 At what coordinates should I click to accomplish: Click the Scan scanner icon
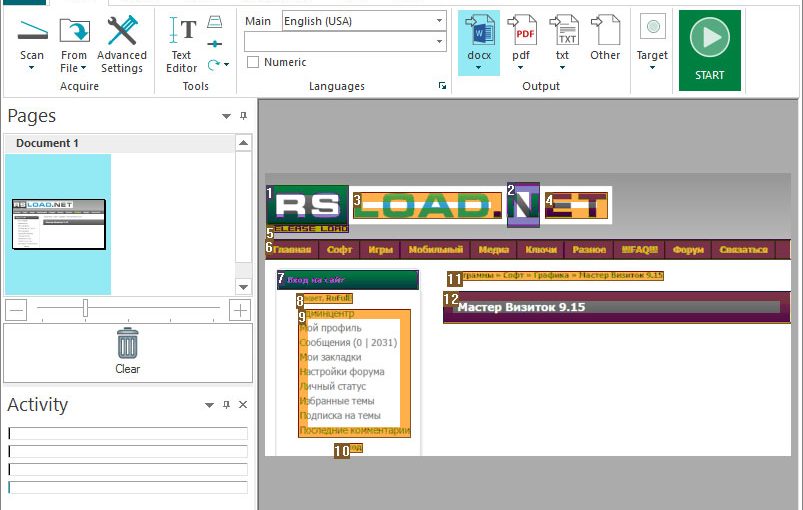(x=32, y=30)
